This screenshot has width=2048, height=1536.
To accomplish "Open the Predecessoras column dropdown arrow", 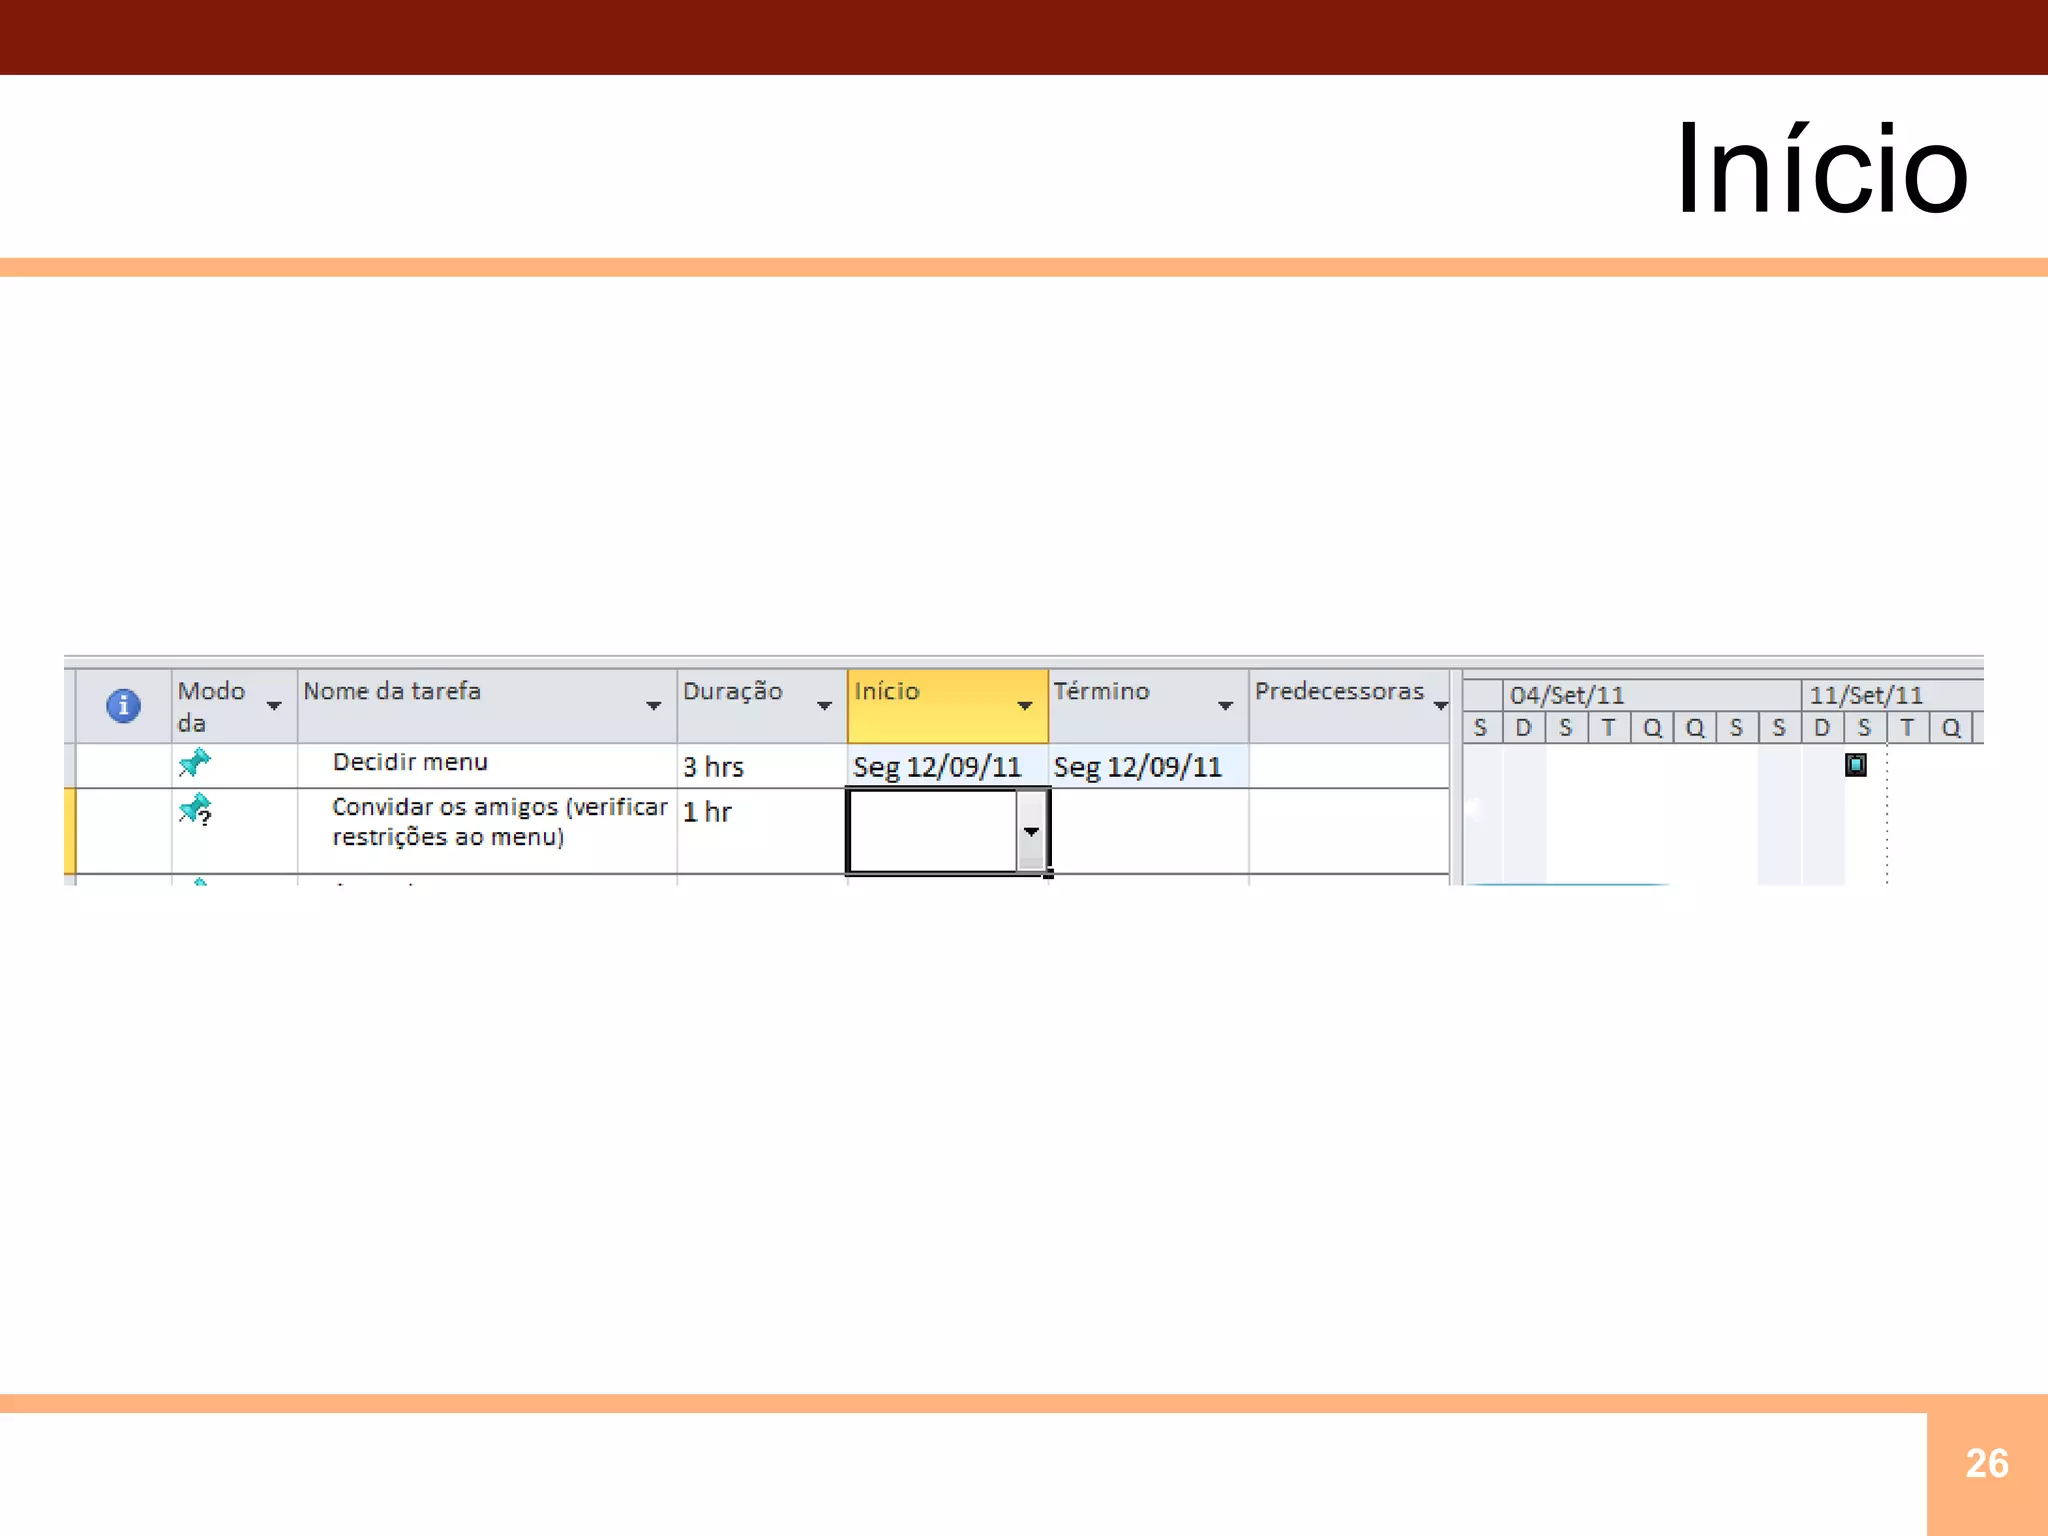I will tap(1440, 706).
